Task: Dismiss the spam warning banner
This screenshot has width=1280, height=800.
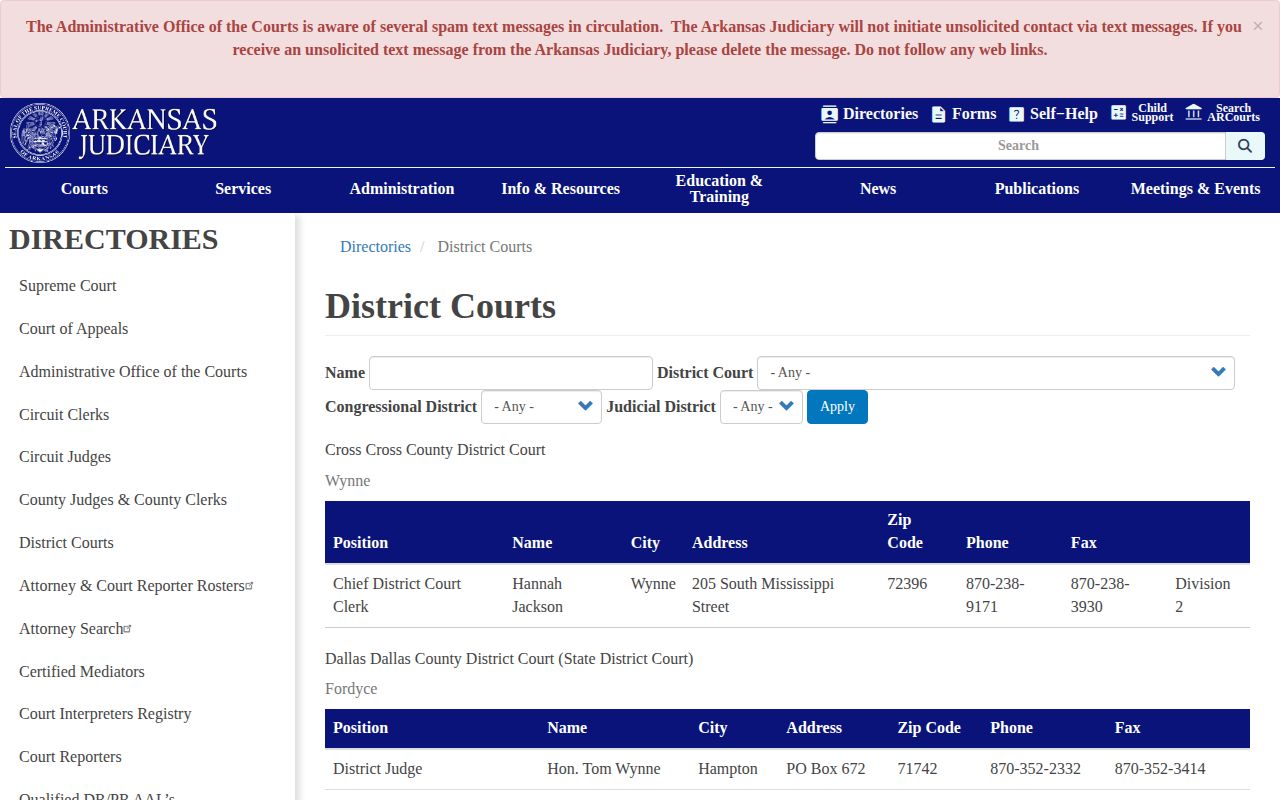Action: coord(1258,26)
